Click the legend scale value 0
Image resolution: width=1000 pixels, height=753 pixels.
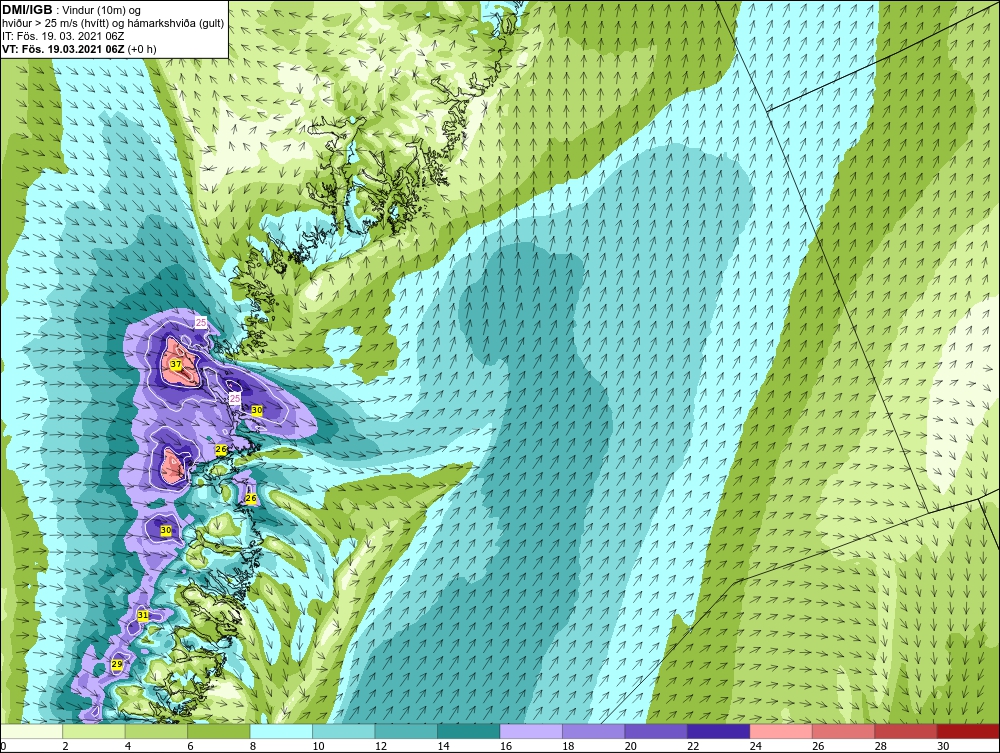pyautogui.click(x=3, y=746)
